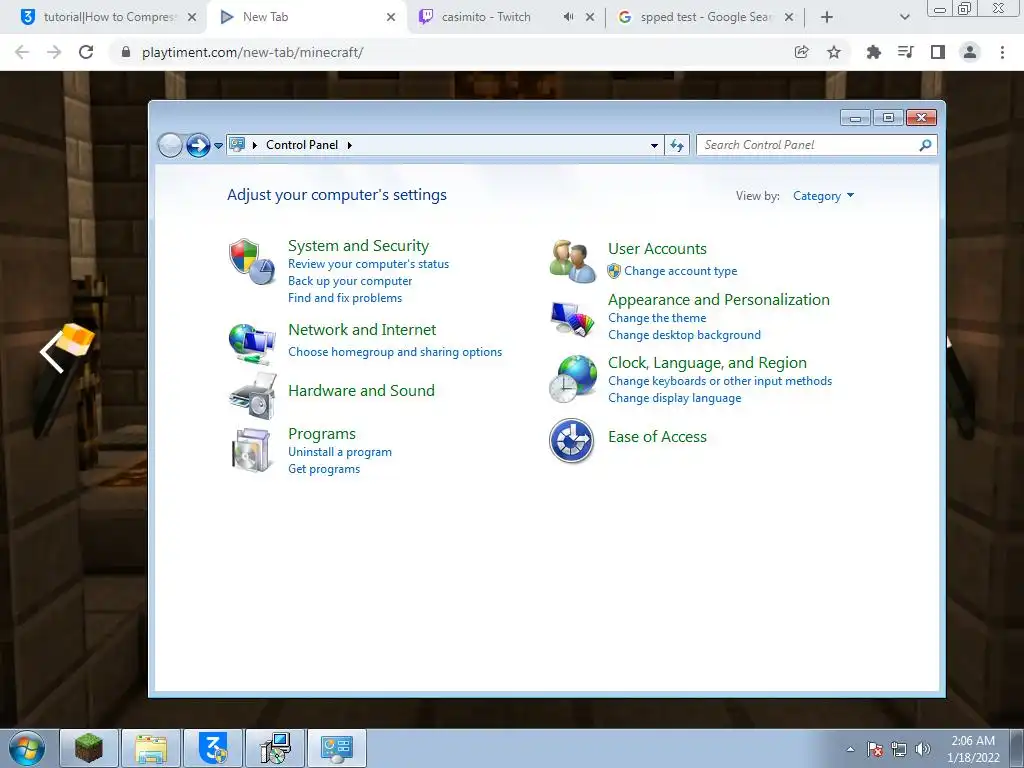Image resolution: width=1024 pixels, height=768 pixels.
Task: Open System and Security shield icon
Action: (x=251, y=262)
